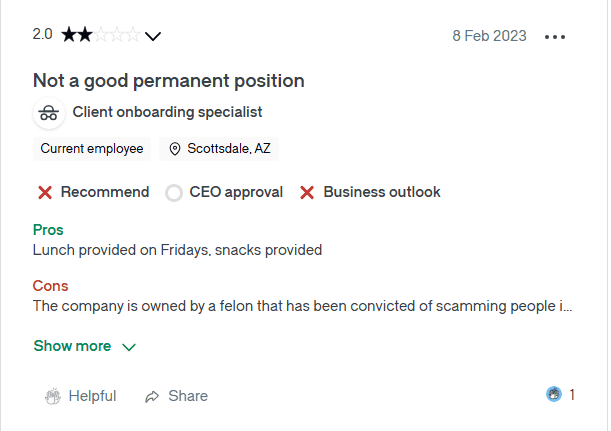Open the "Not a good permanent position" review
Viewport: 611px width, 431px height.
tap(168, 81)
